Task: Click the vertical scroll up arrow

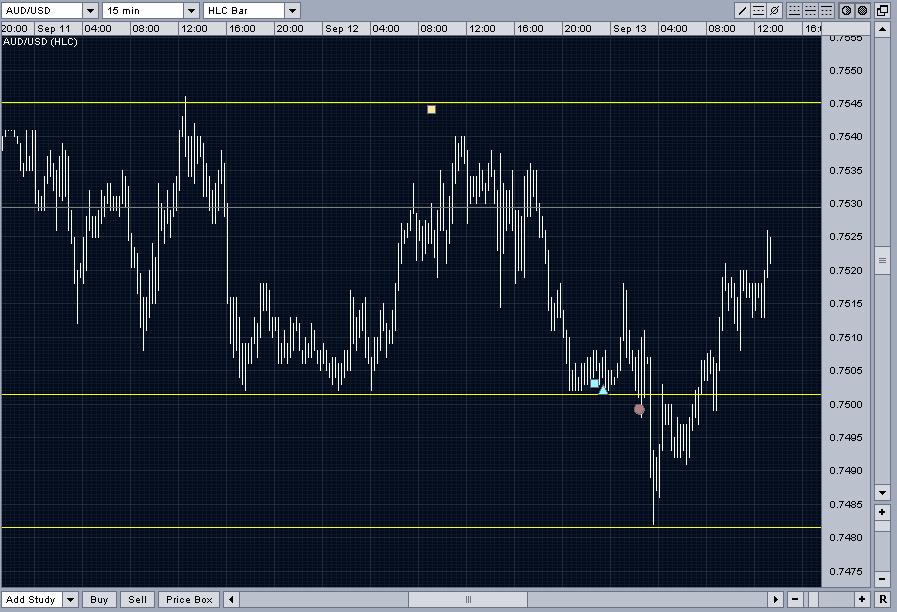Action: pyautogui.click(x=882, y=29)
